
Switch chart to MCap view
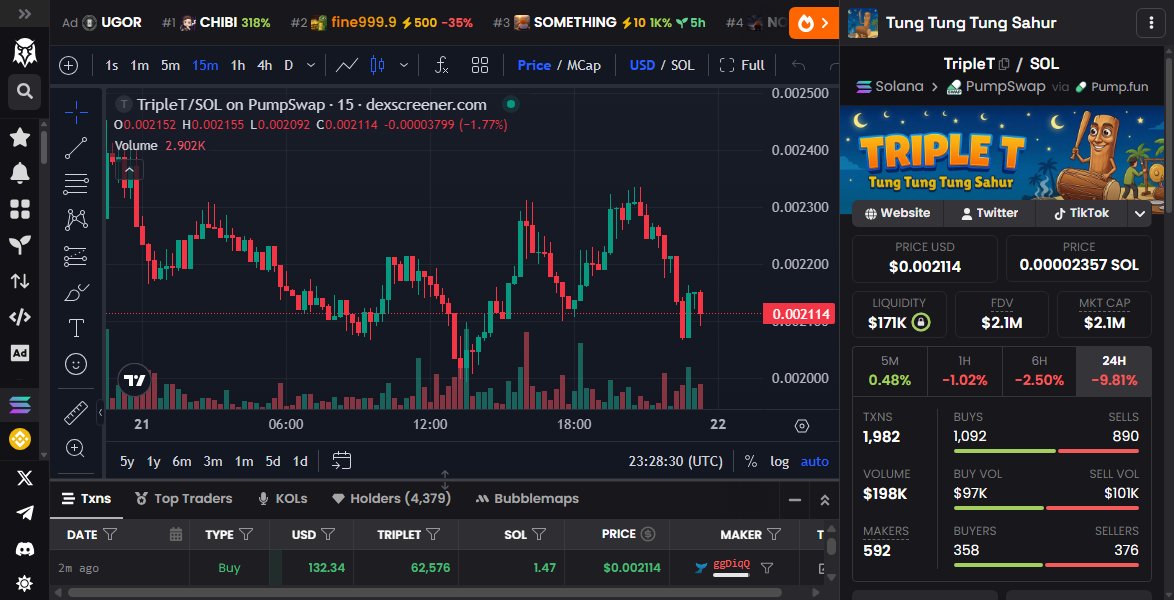pos(583,66)
